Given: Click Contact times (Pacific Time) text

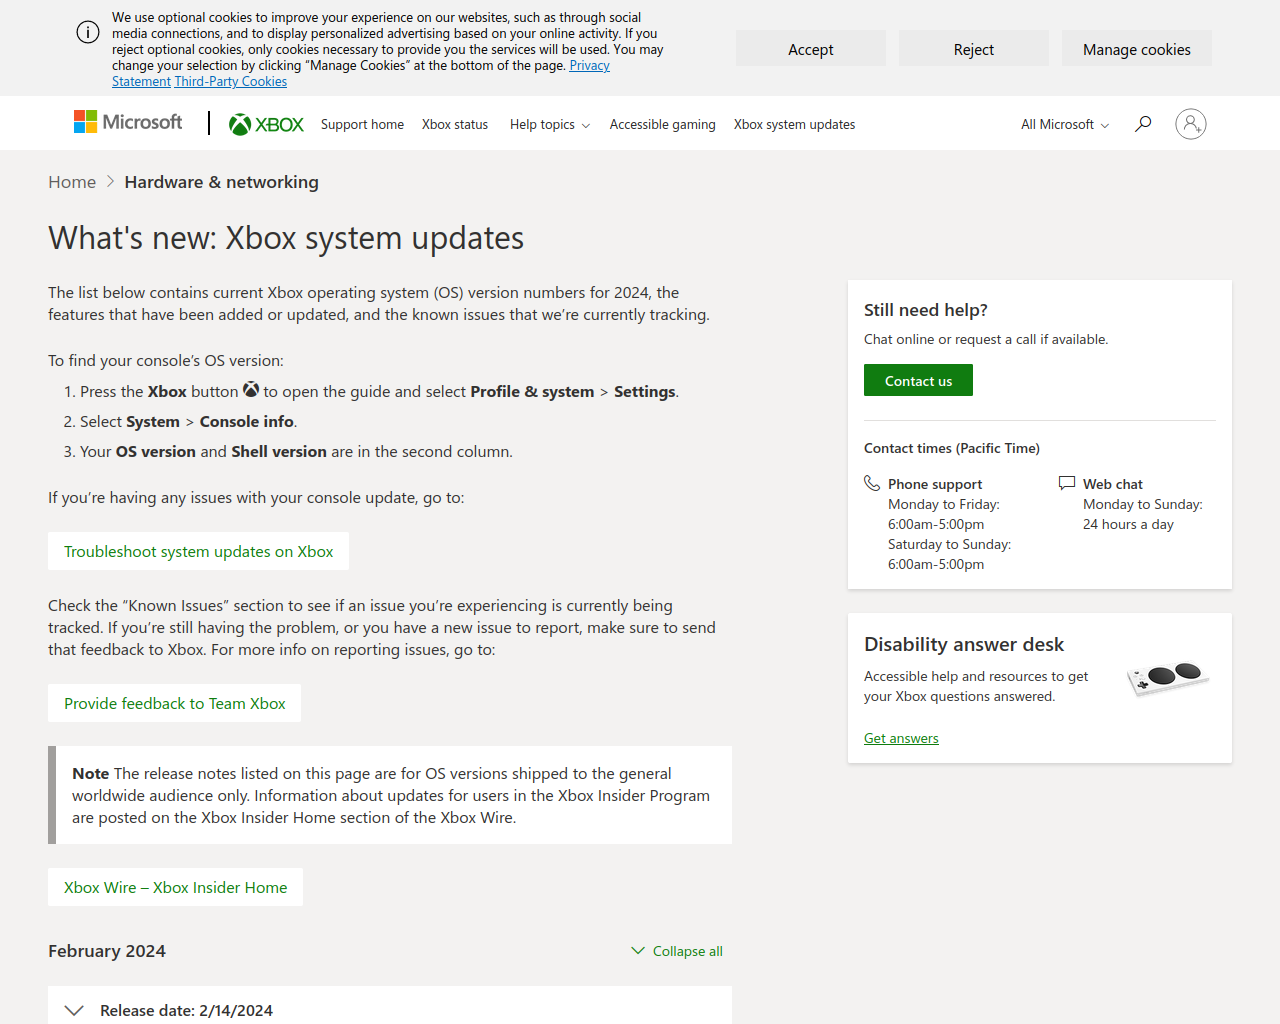Looking at the screenshot, I should (952, 448).
